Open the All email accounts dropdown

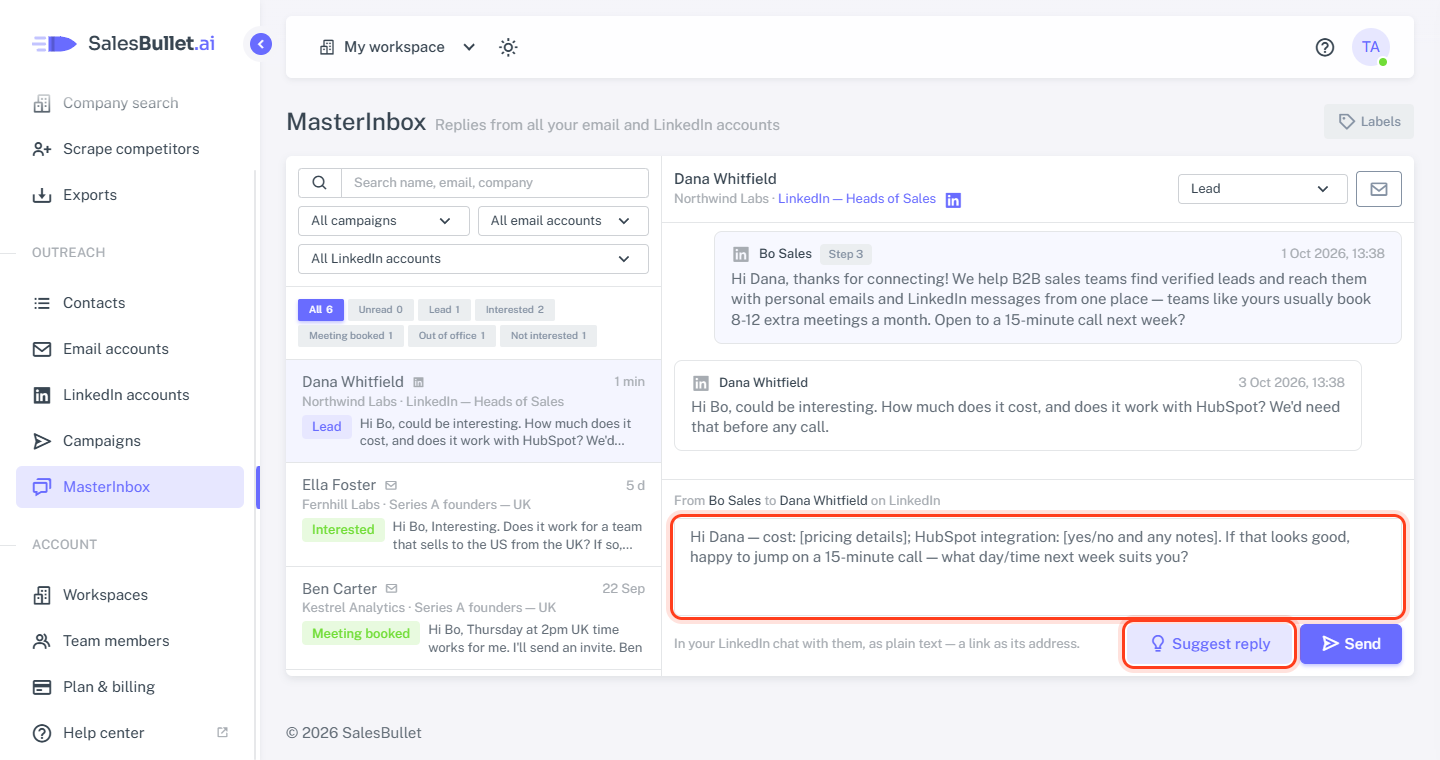pos(563,221)
